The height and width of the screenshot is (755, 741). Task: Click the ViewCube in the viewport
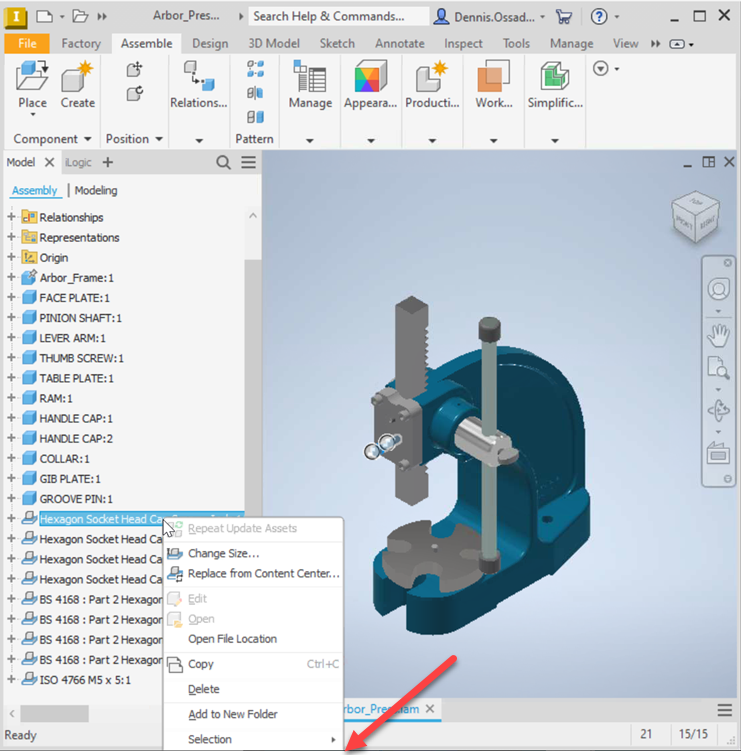[695, 216]
